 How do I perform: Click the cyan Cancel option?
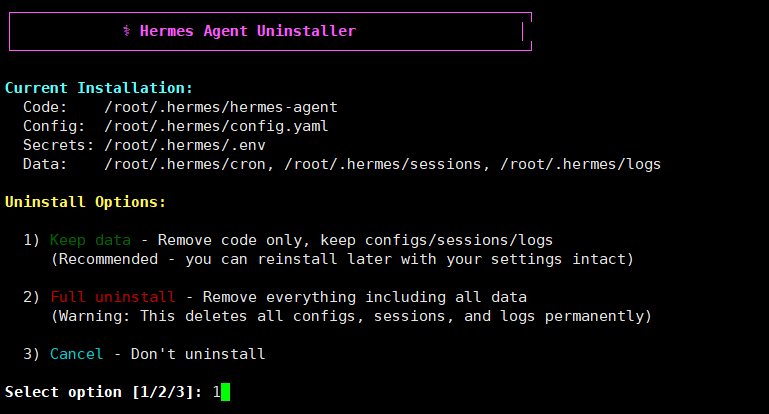point(76,354)
